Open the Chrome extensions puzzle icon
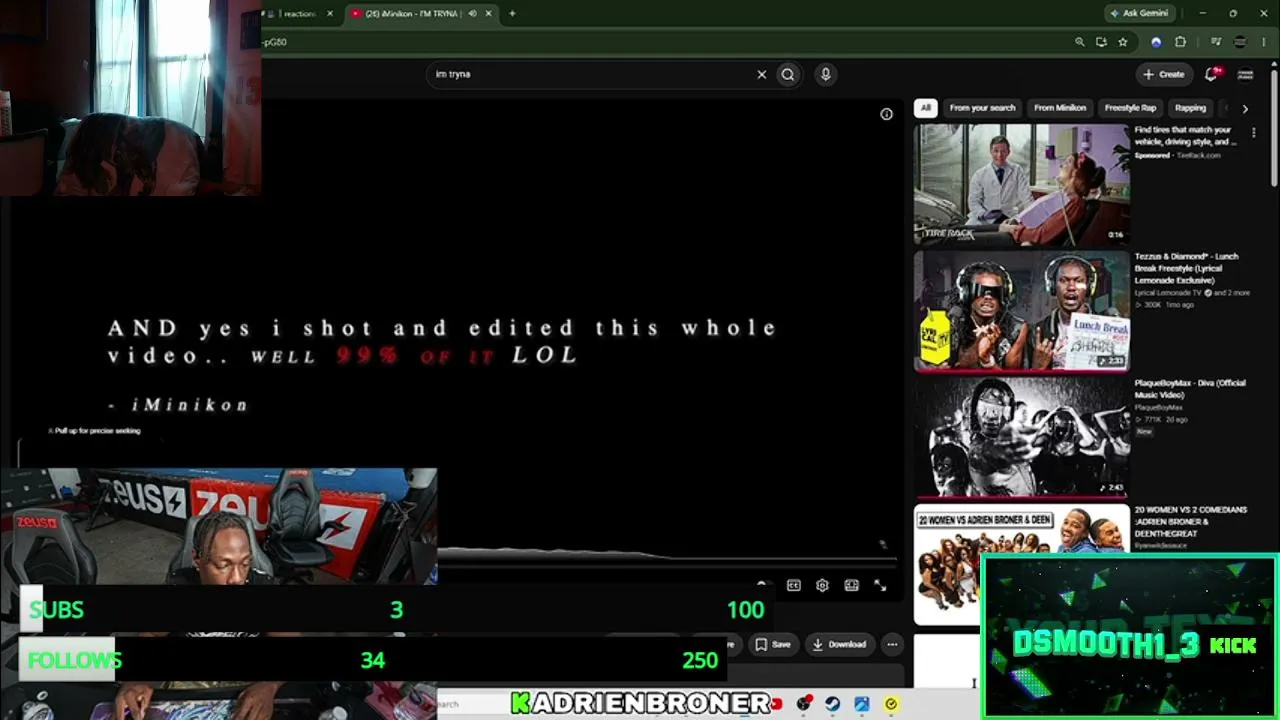This screenshot has width=1280, height=720. (1180, 42)
